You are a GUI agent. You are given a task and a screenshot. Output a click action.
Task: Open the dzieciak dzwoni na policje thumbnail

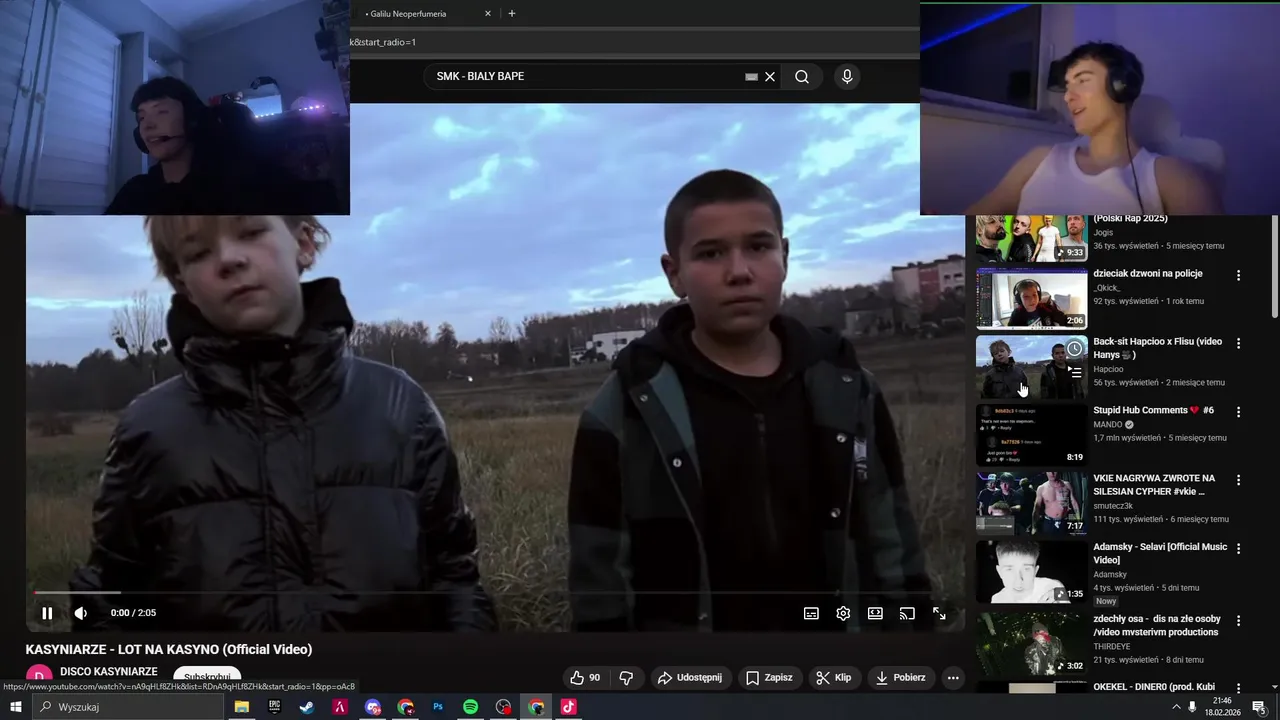click(x=1031, y=298)
